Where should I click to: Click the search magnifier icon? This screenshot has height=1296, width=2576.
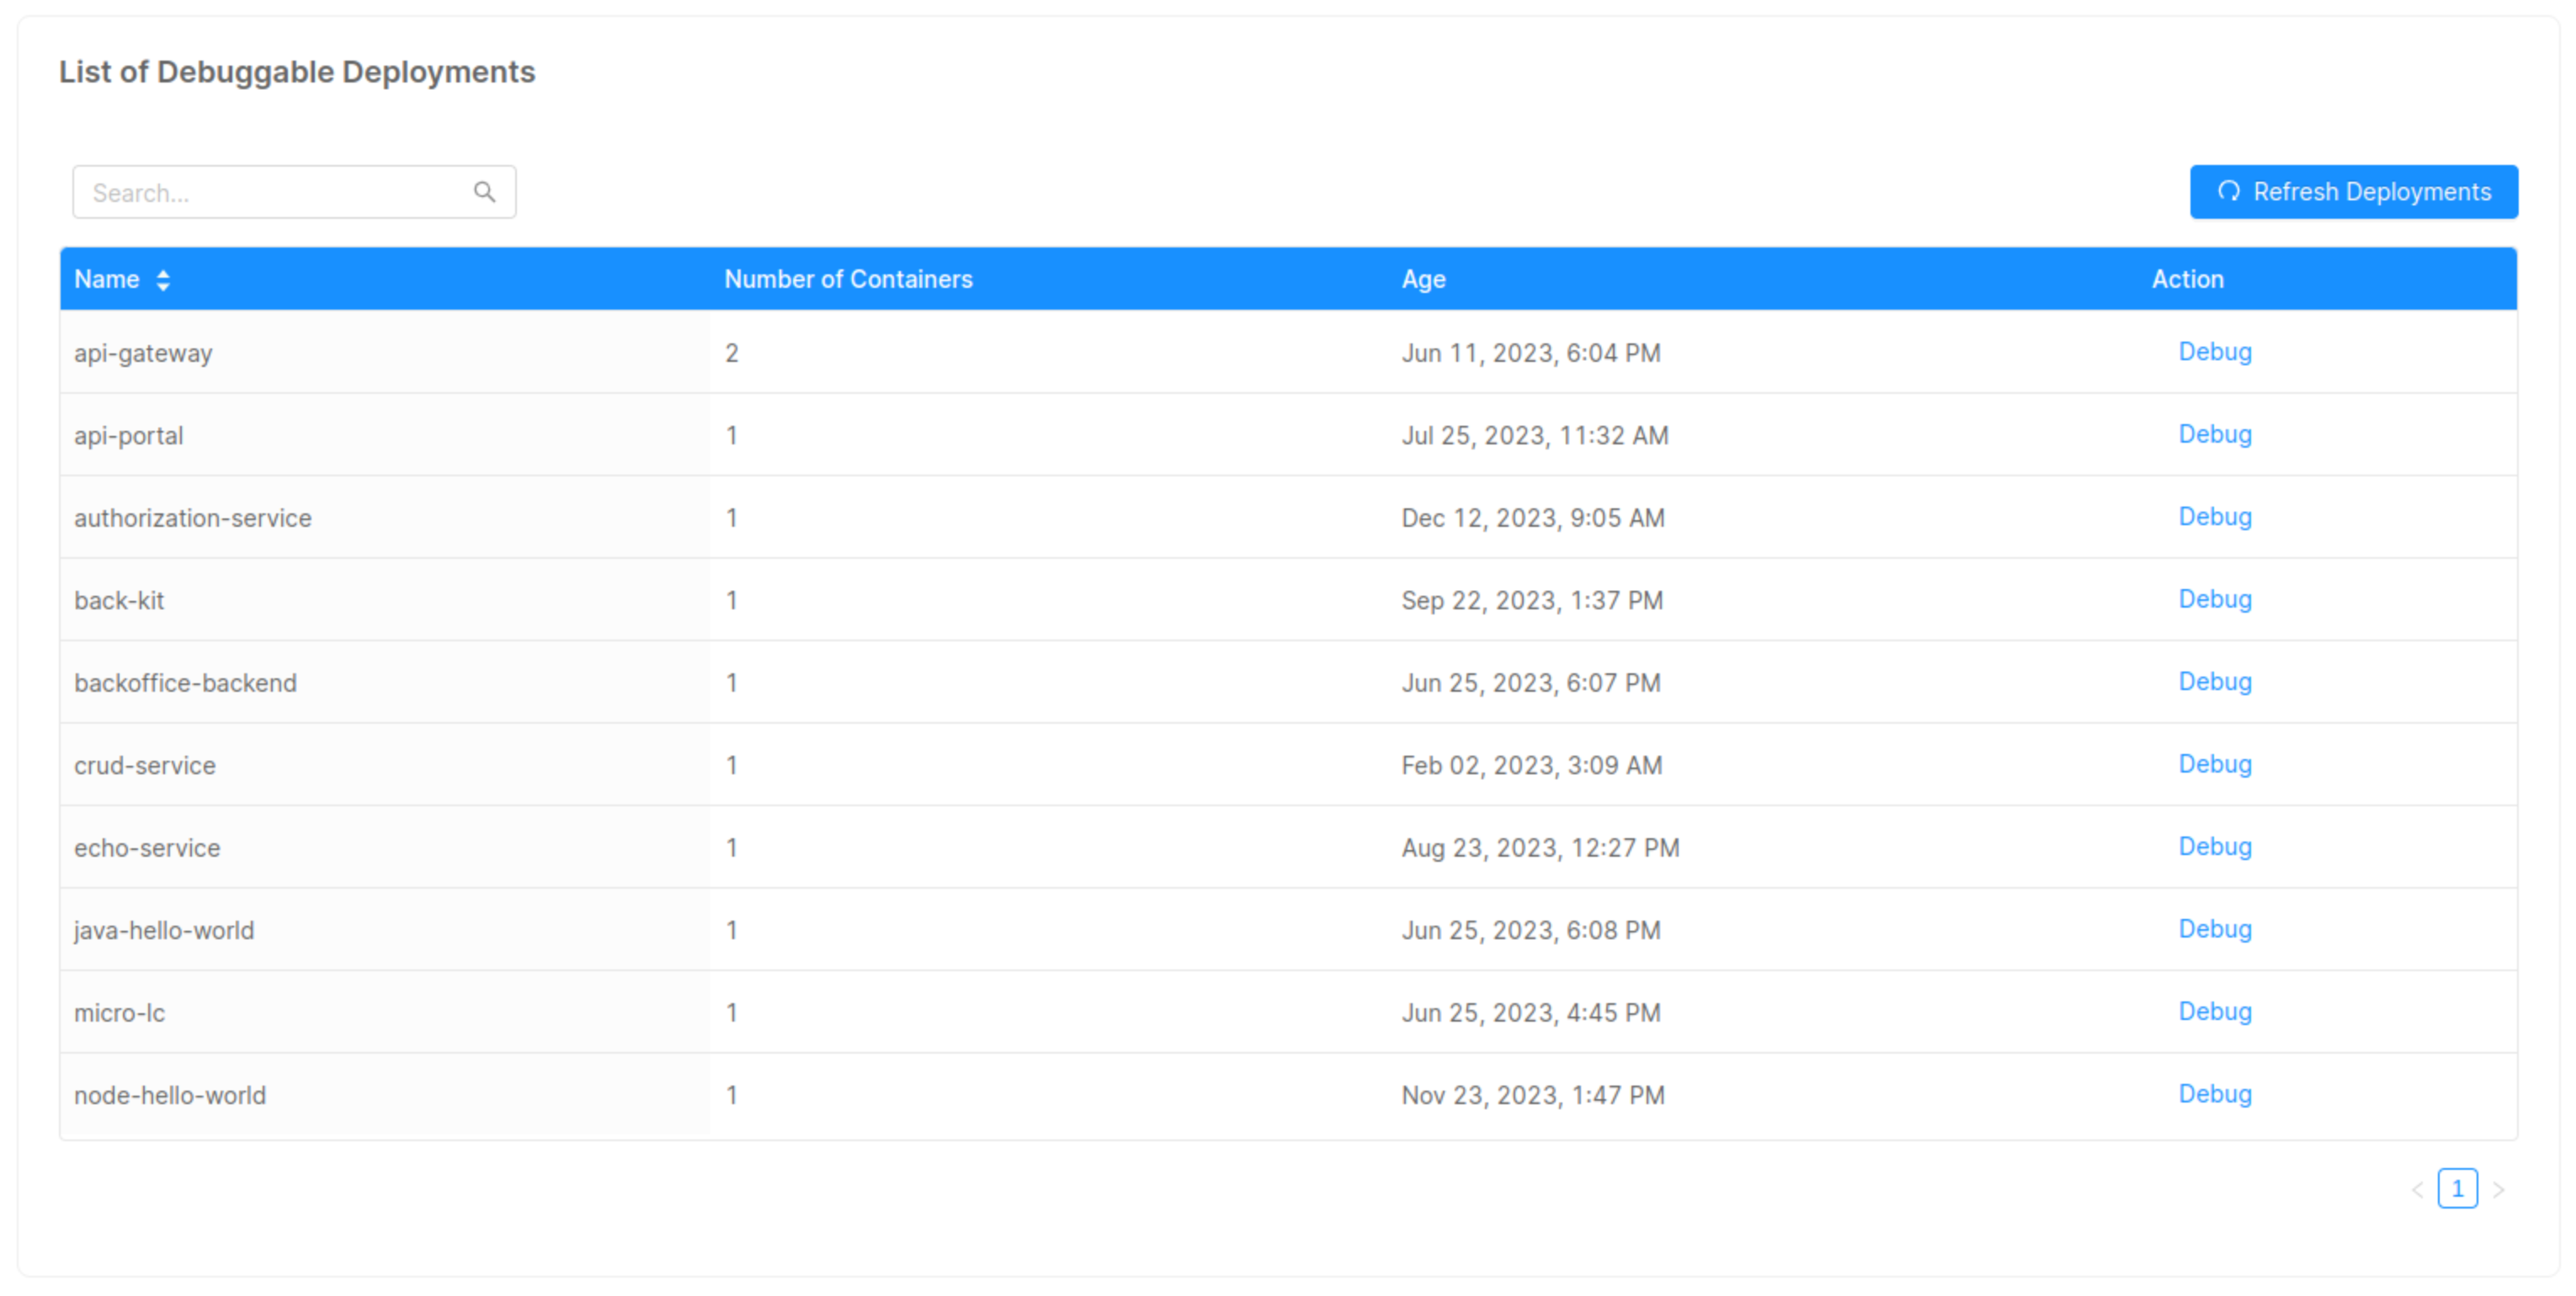[484, 192]
